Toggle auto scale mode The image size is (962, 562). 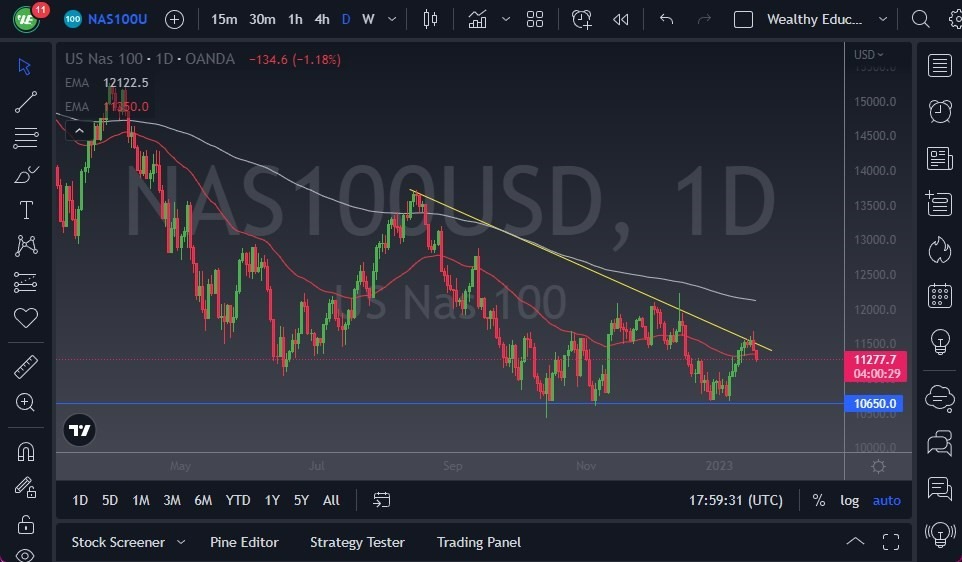click(887, 501)
